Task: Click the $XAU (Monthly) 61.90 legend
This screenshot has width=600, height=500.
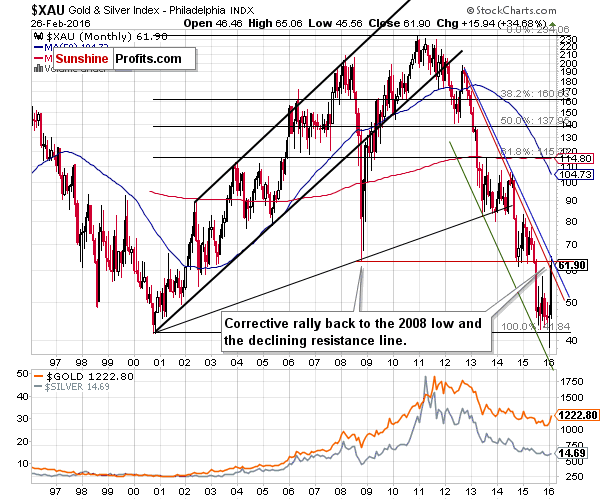Action: pos(107,37)
